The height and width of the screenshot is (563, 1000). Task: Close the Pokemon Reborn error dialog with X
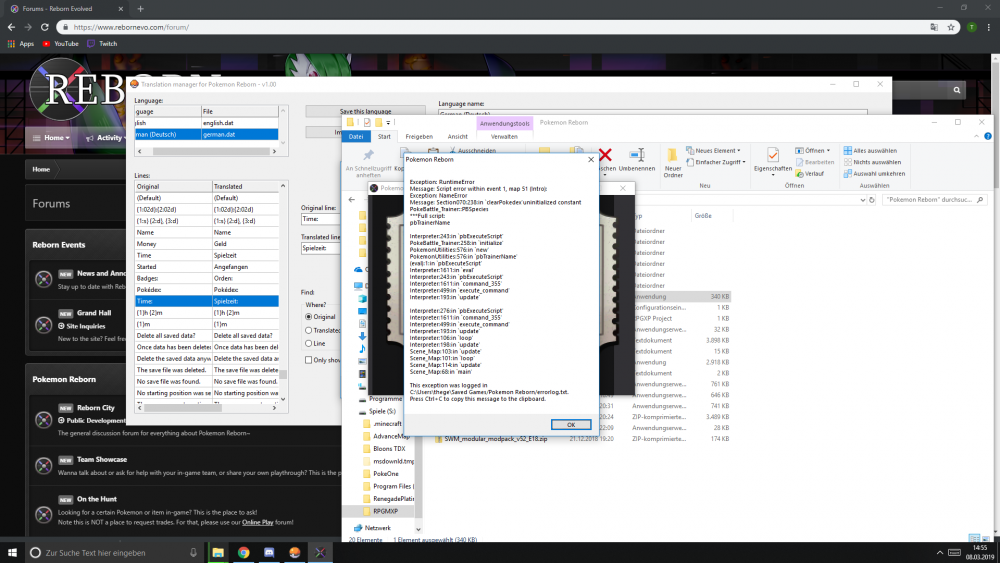point(591,159)
